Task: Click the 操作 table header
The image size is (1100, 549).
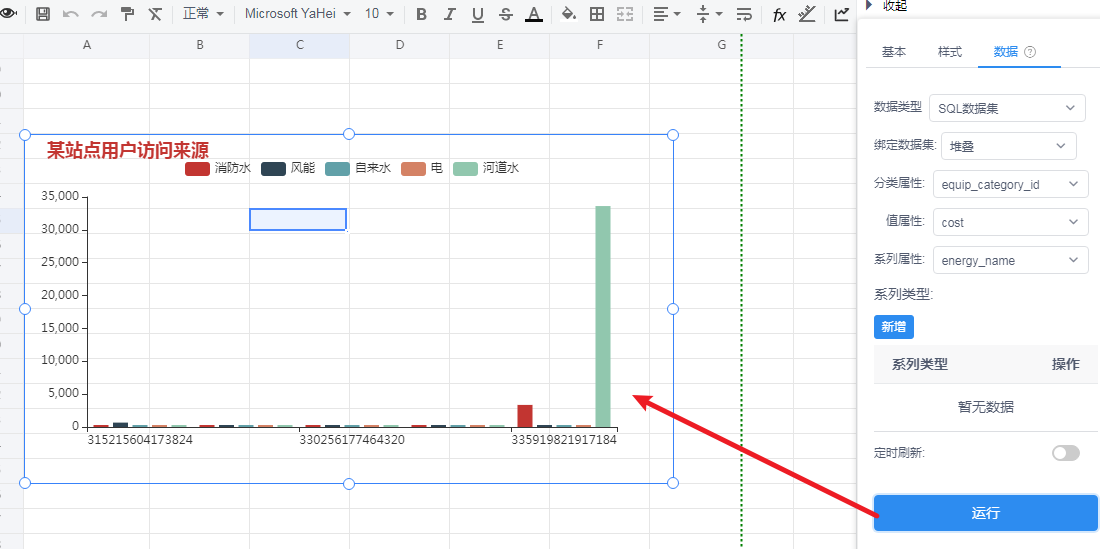Action: click(x=1066, y=365)
